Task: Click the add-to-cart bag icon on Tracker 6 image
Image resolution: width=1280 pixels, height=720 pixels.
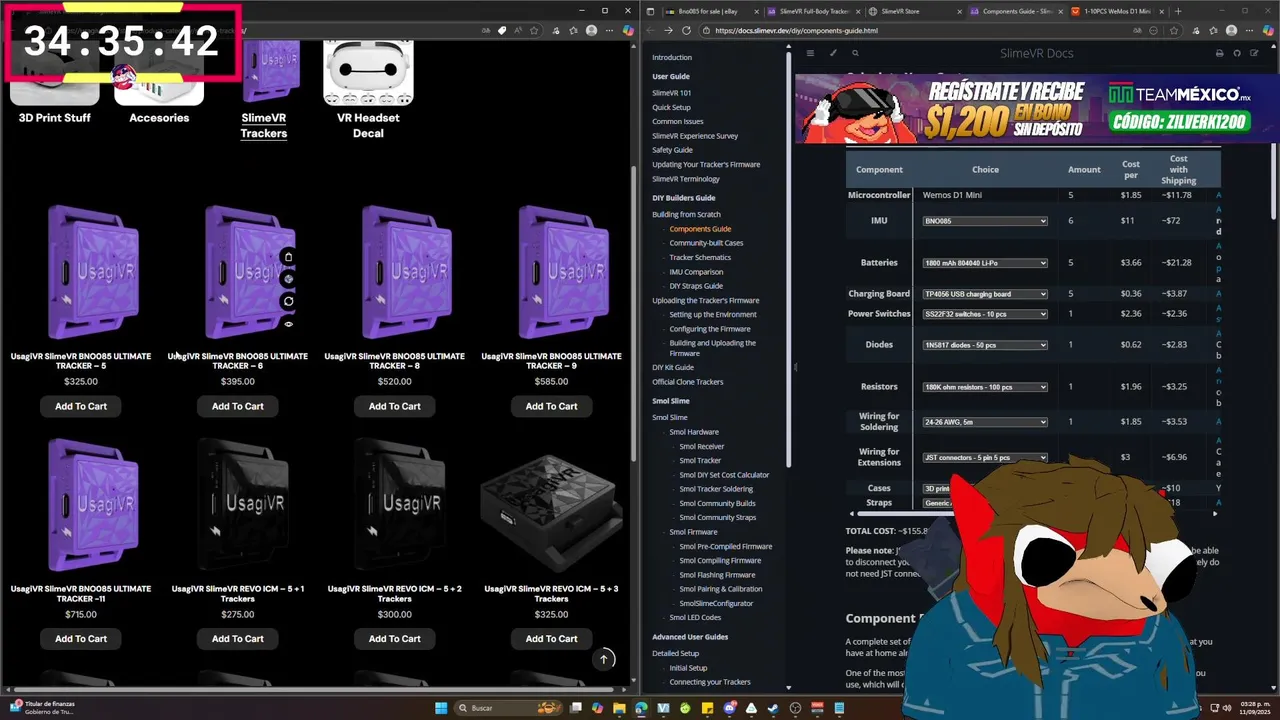Action: tap(288, 257)
